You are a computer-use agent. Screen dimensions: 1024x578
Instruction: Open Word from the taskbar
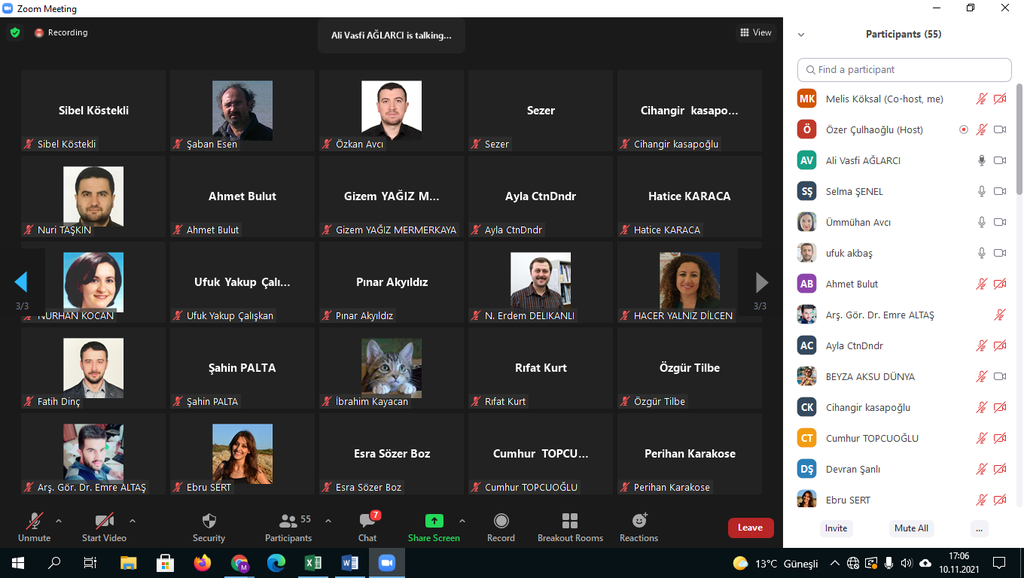350,563
